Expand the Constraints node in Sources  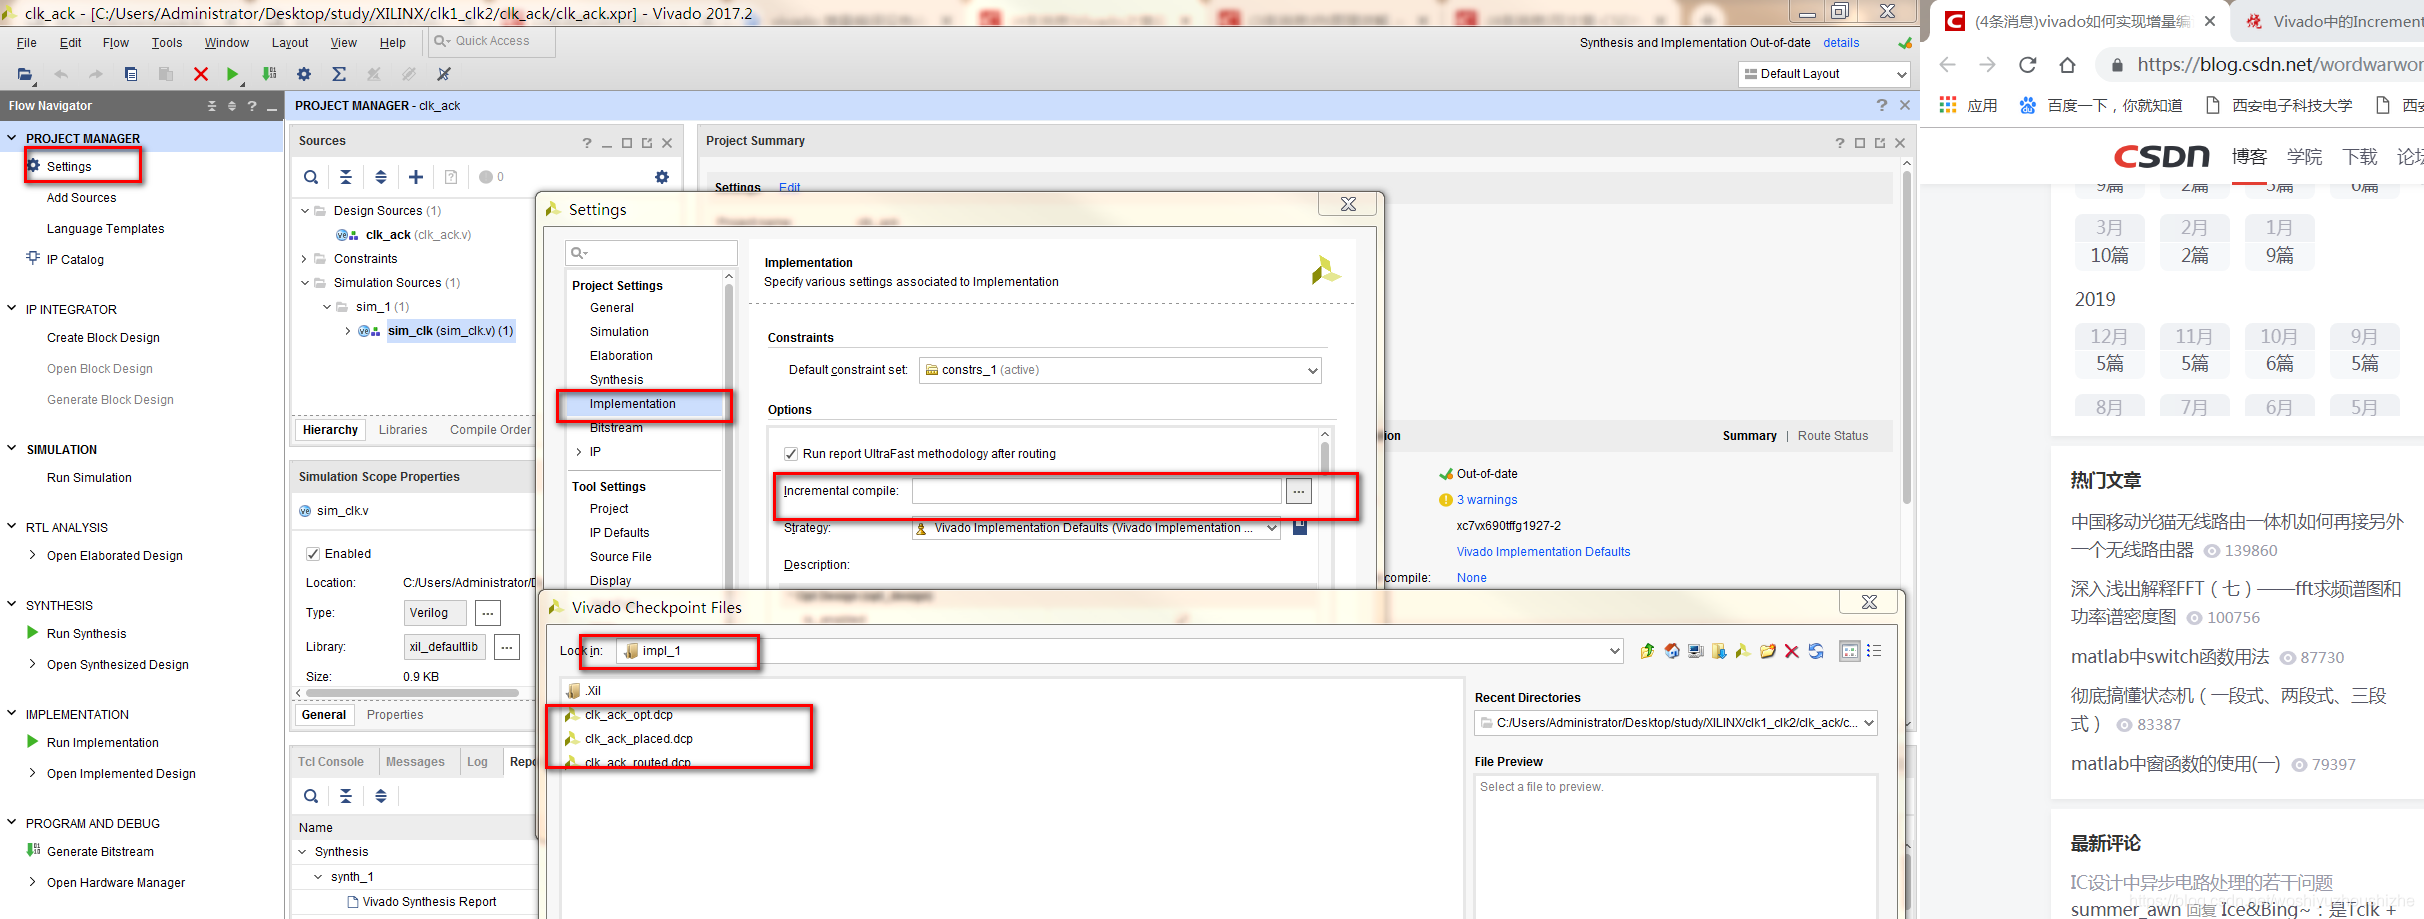coord(304,259)
